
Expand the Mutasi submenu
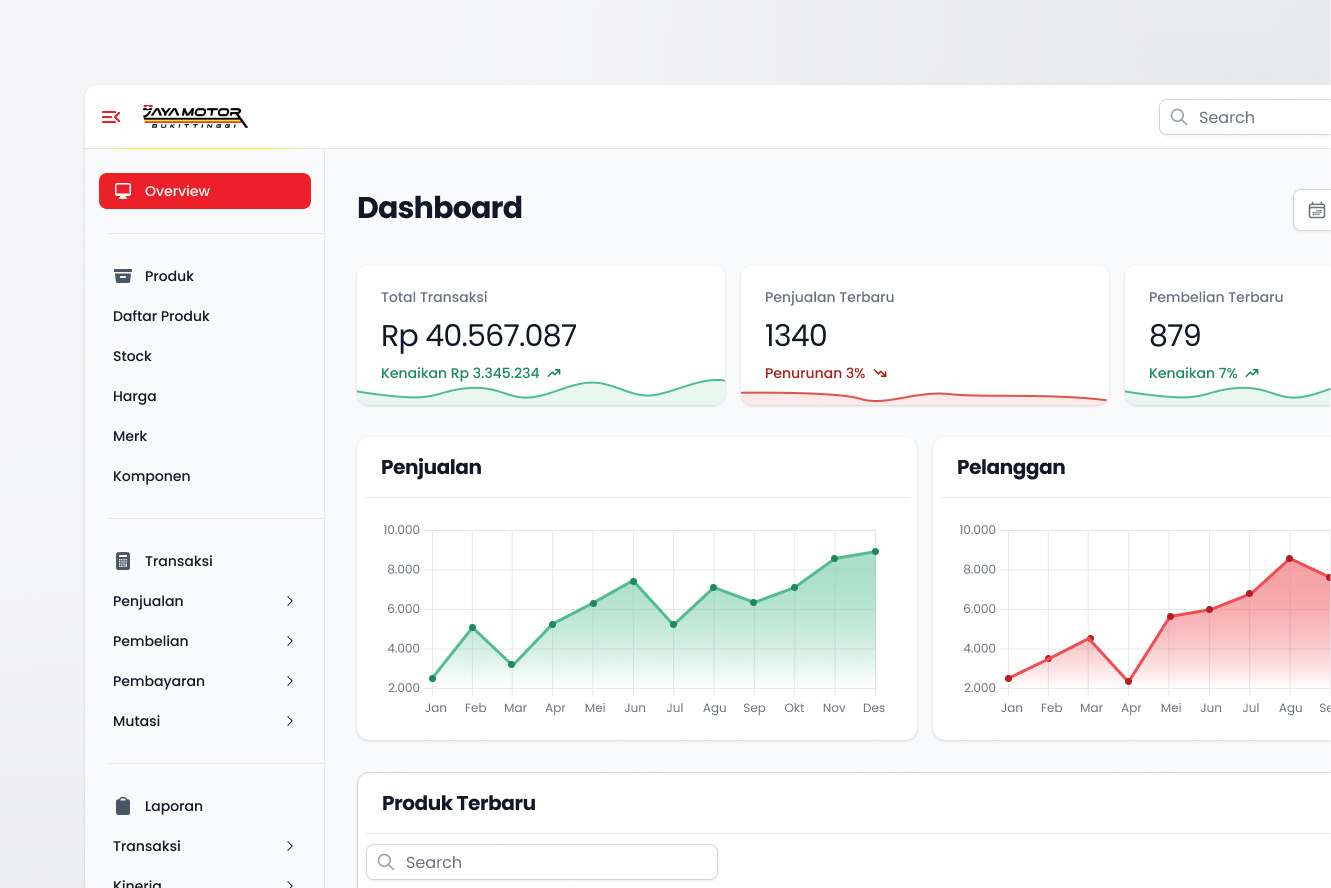click(289, 721)
